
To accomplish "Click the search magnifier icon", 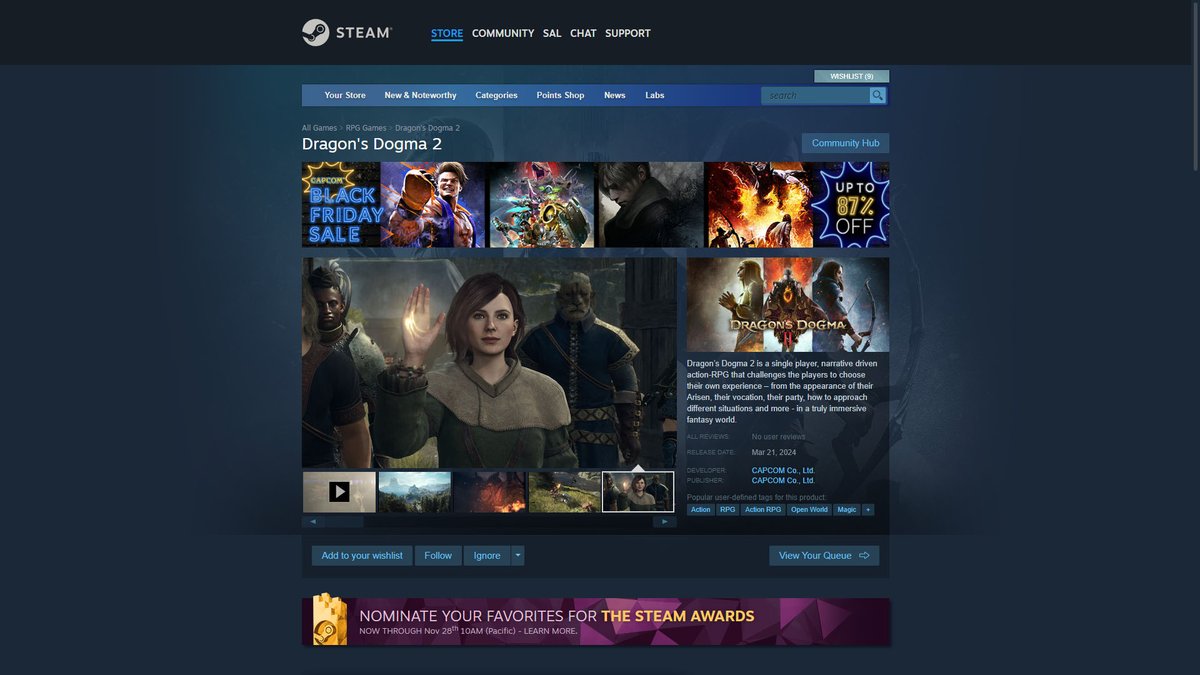I will point(877,95).
